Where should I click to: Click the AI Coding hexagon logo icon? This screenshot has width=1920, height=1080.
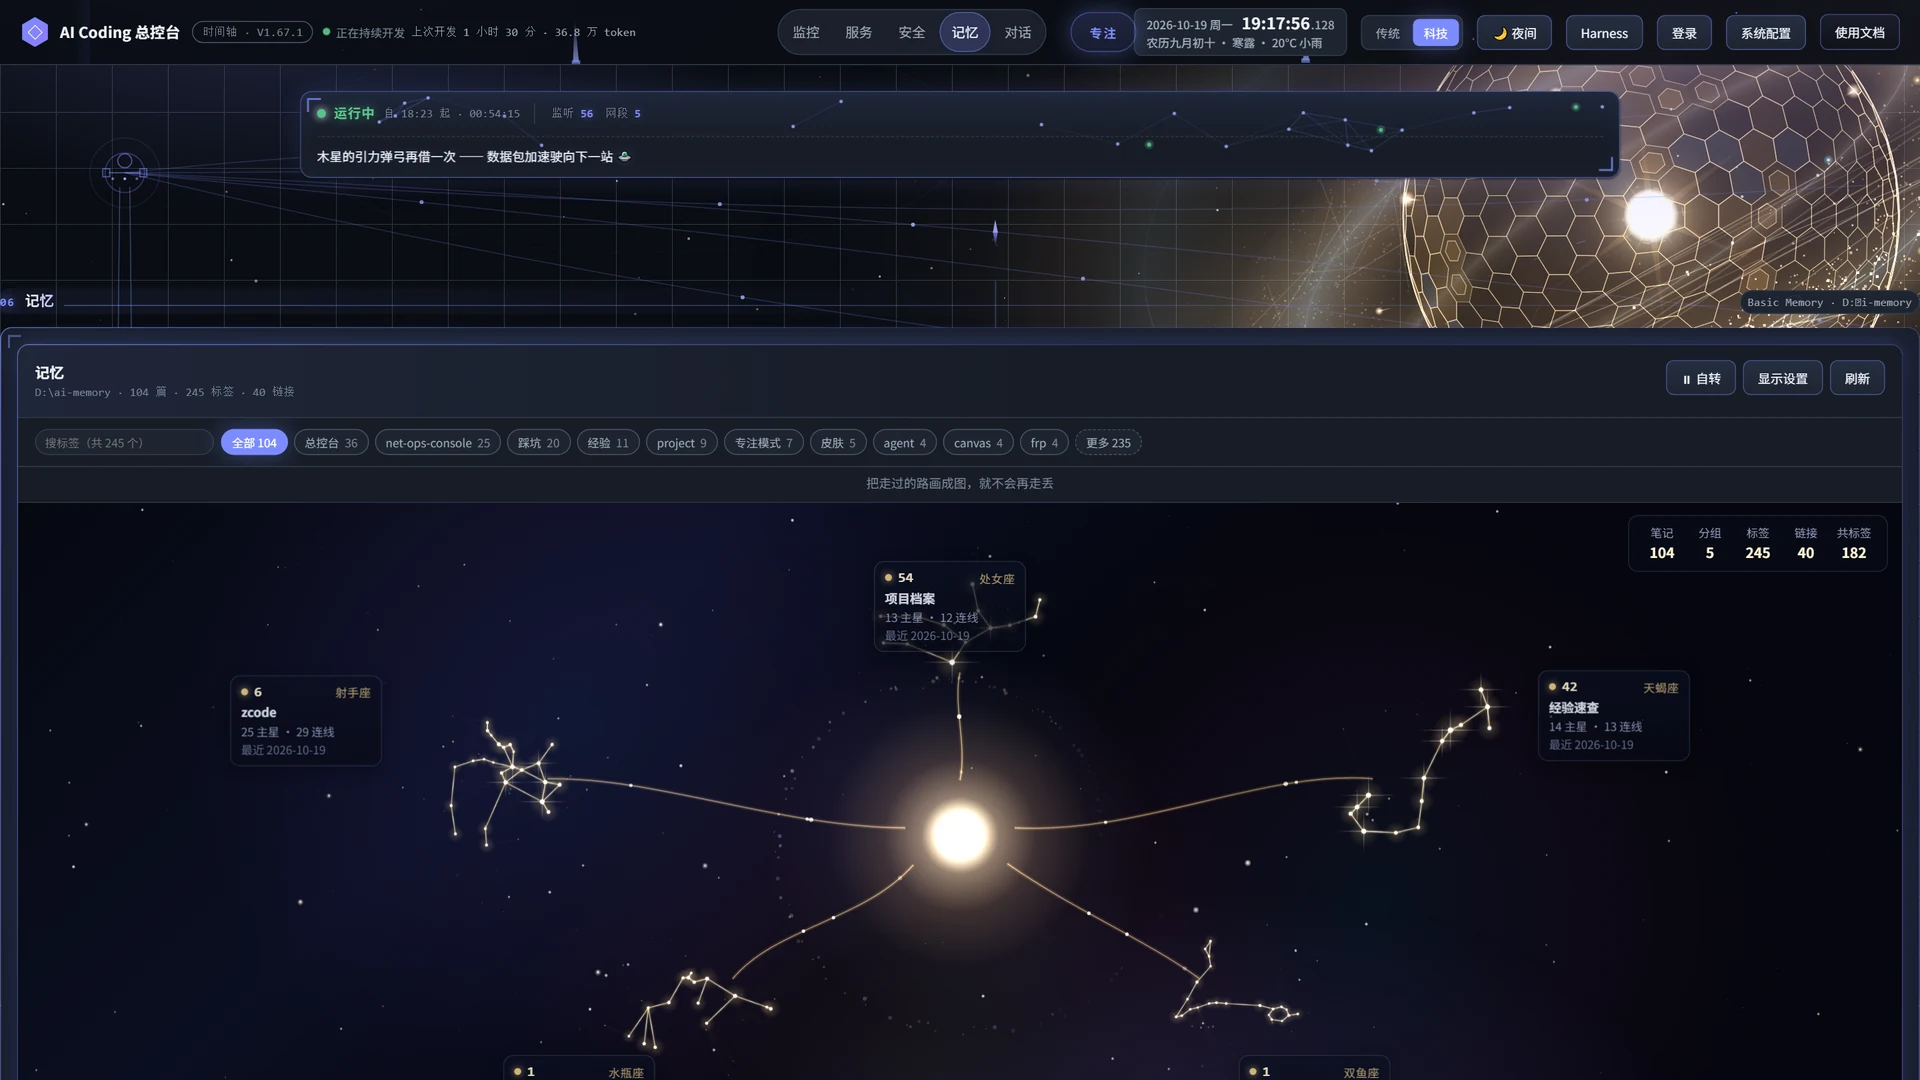coord(35,32)
